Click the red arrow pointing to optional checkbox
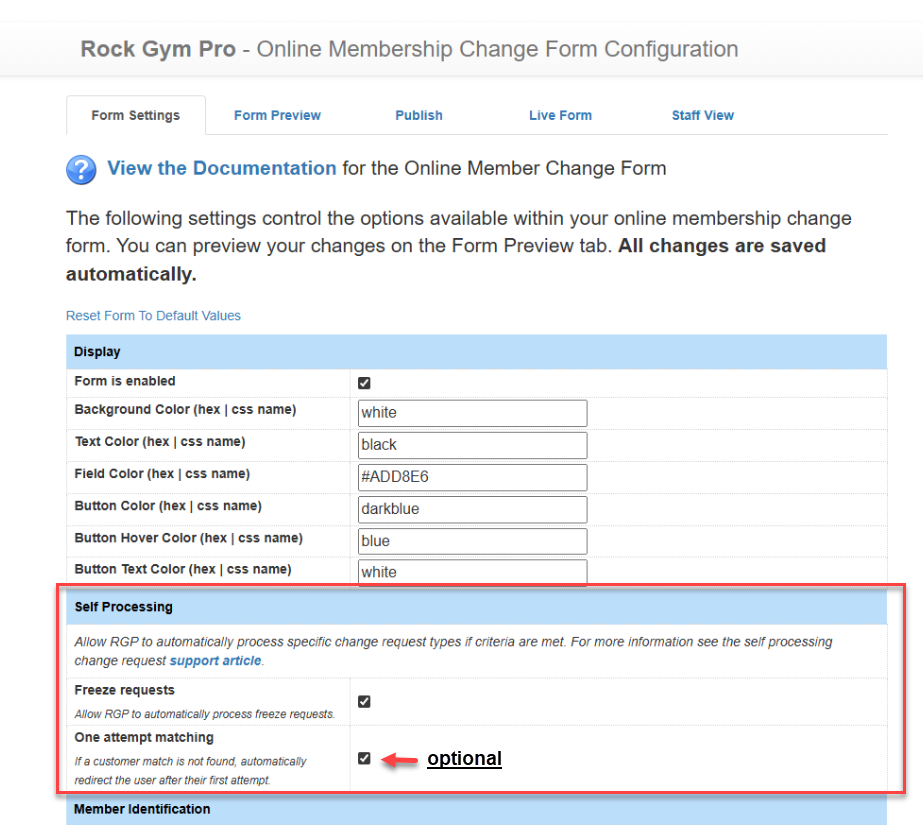923x825 pixels. (x=399, y=759)
